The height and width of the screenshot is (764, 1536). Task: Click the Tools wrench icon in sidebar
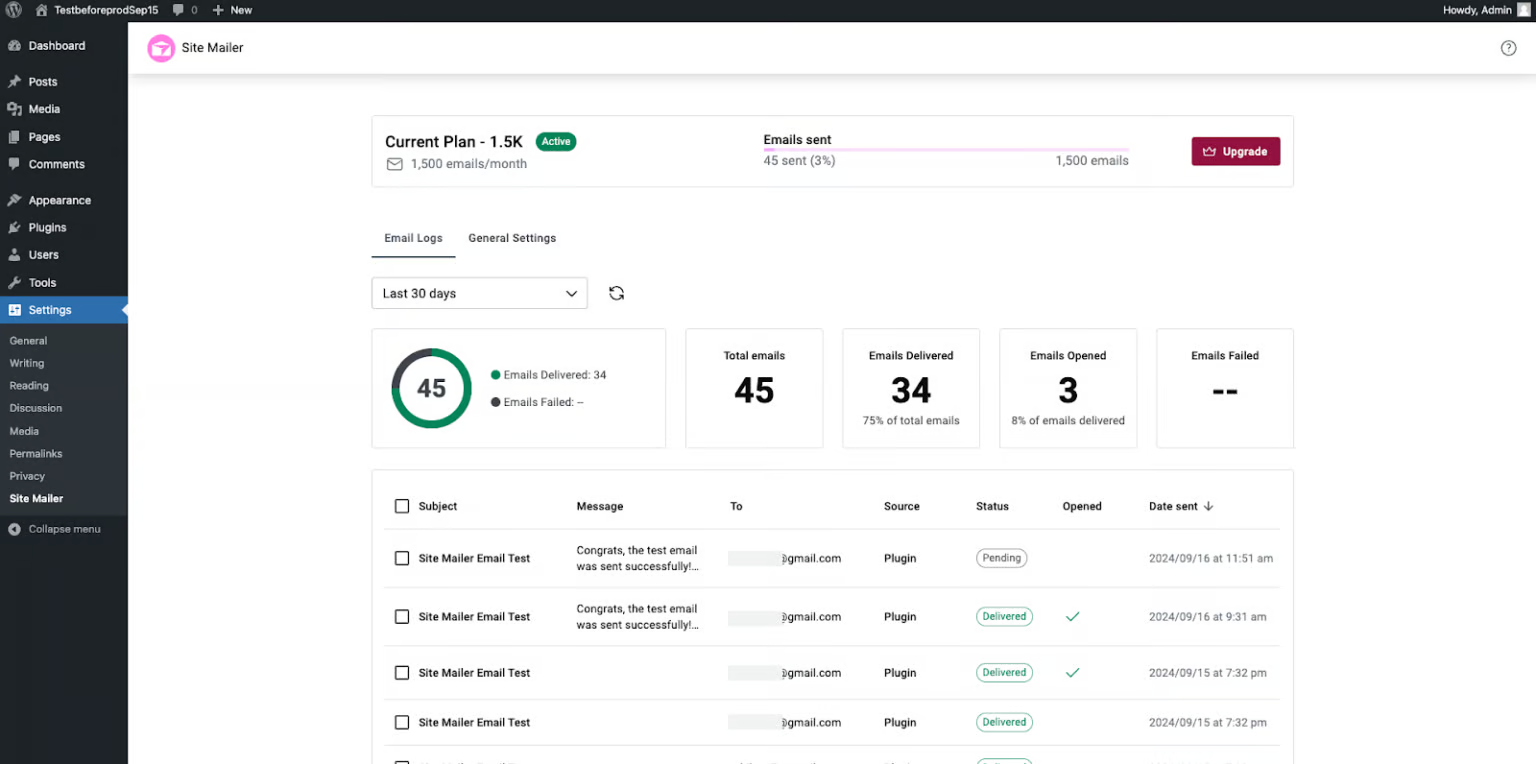click(14, 283)
